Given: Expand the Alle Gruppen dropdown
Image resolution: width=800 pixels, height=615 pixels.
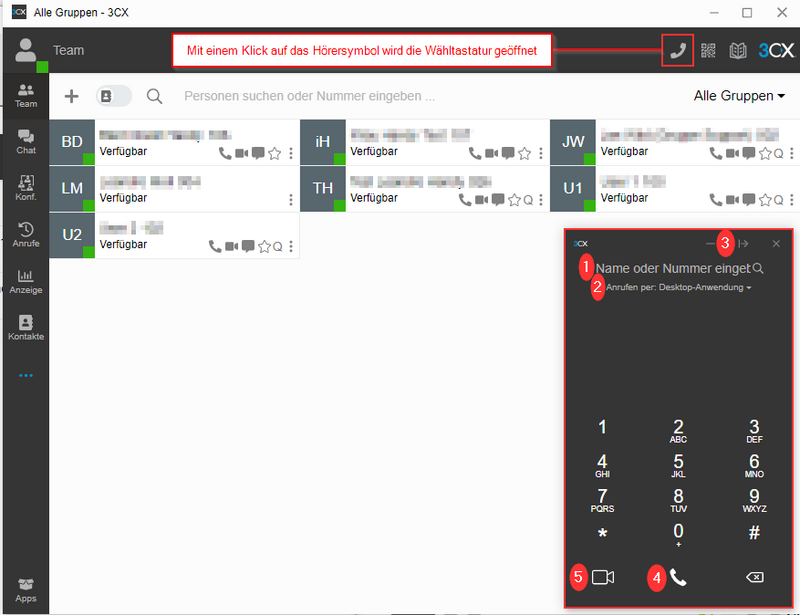Looking at the screenshot, I should pos(739,95).
